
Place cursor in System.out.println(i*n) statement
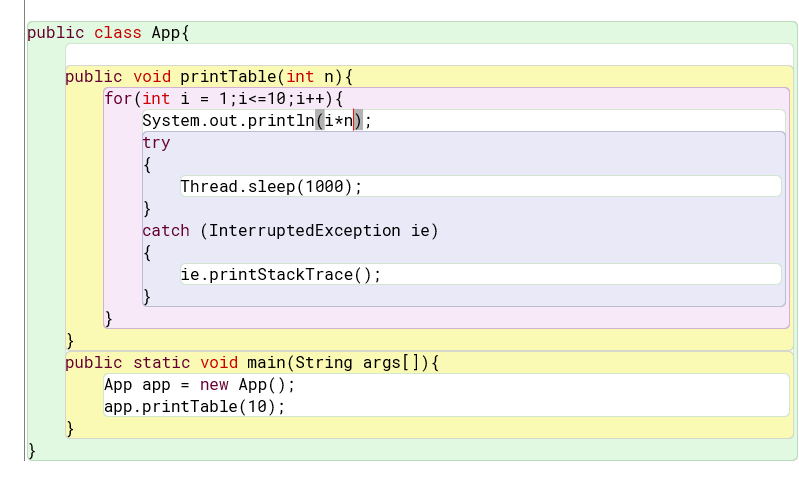[x=257, y=121]
